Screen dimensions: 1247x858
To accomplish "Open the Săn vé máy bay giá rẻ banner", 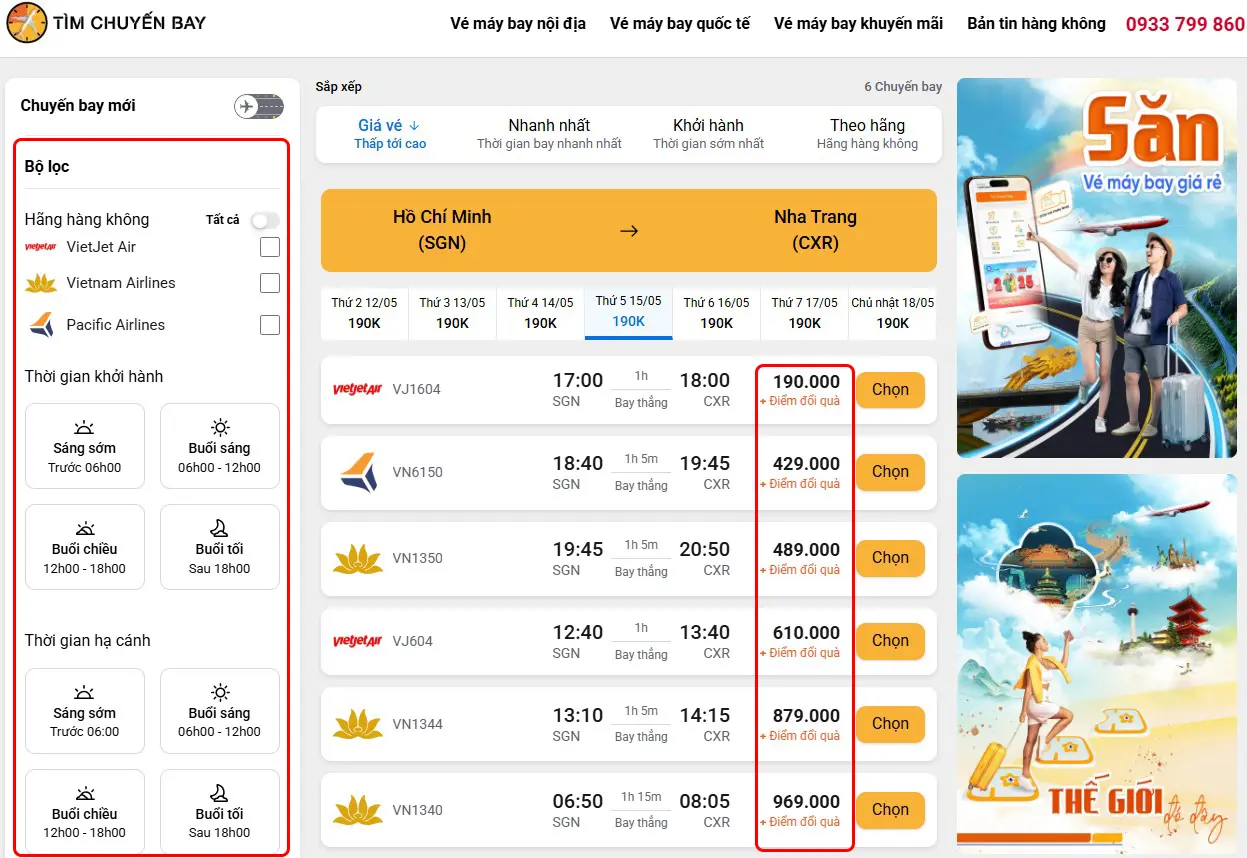I will [x=1097, y=268].
